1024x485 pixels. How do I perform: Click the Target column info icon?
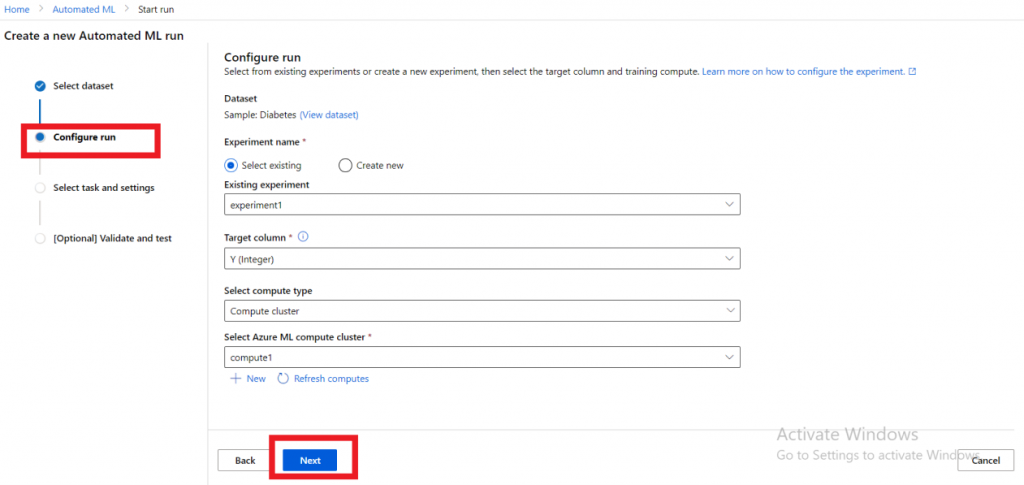click(303, 237)
